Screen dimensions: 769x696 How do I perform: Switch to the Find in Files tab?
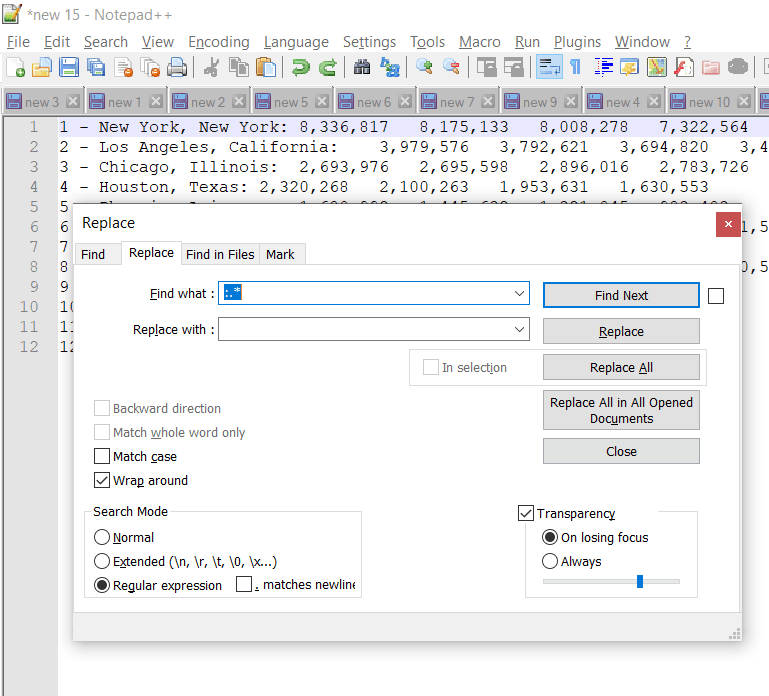click(x=220, y=255)
